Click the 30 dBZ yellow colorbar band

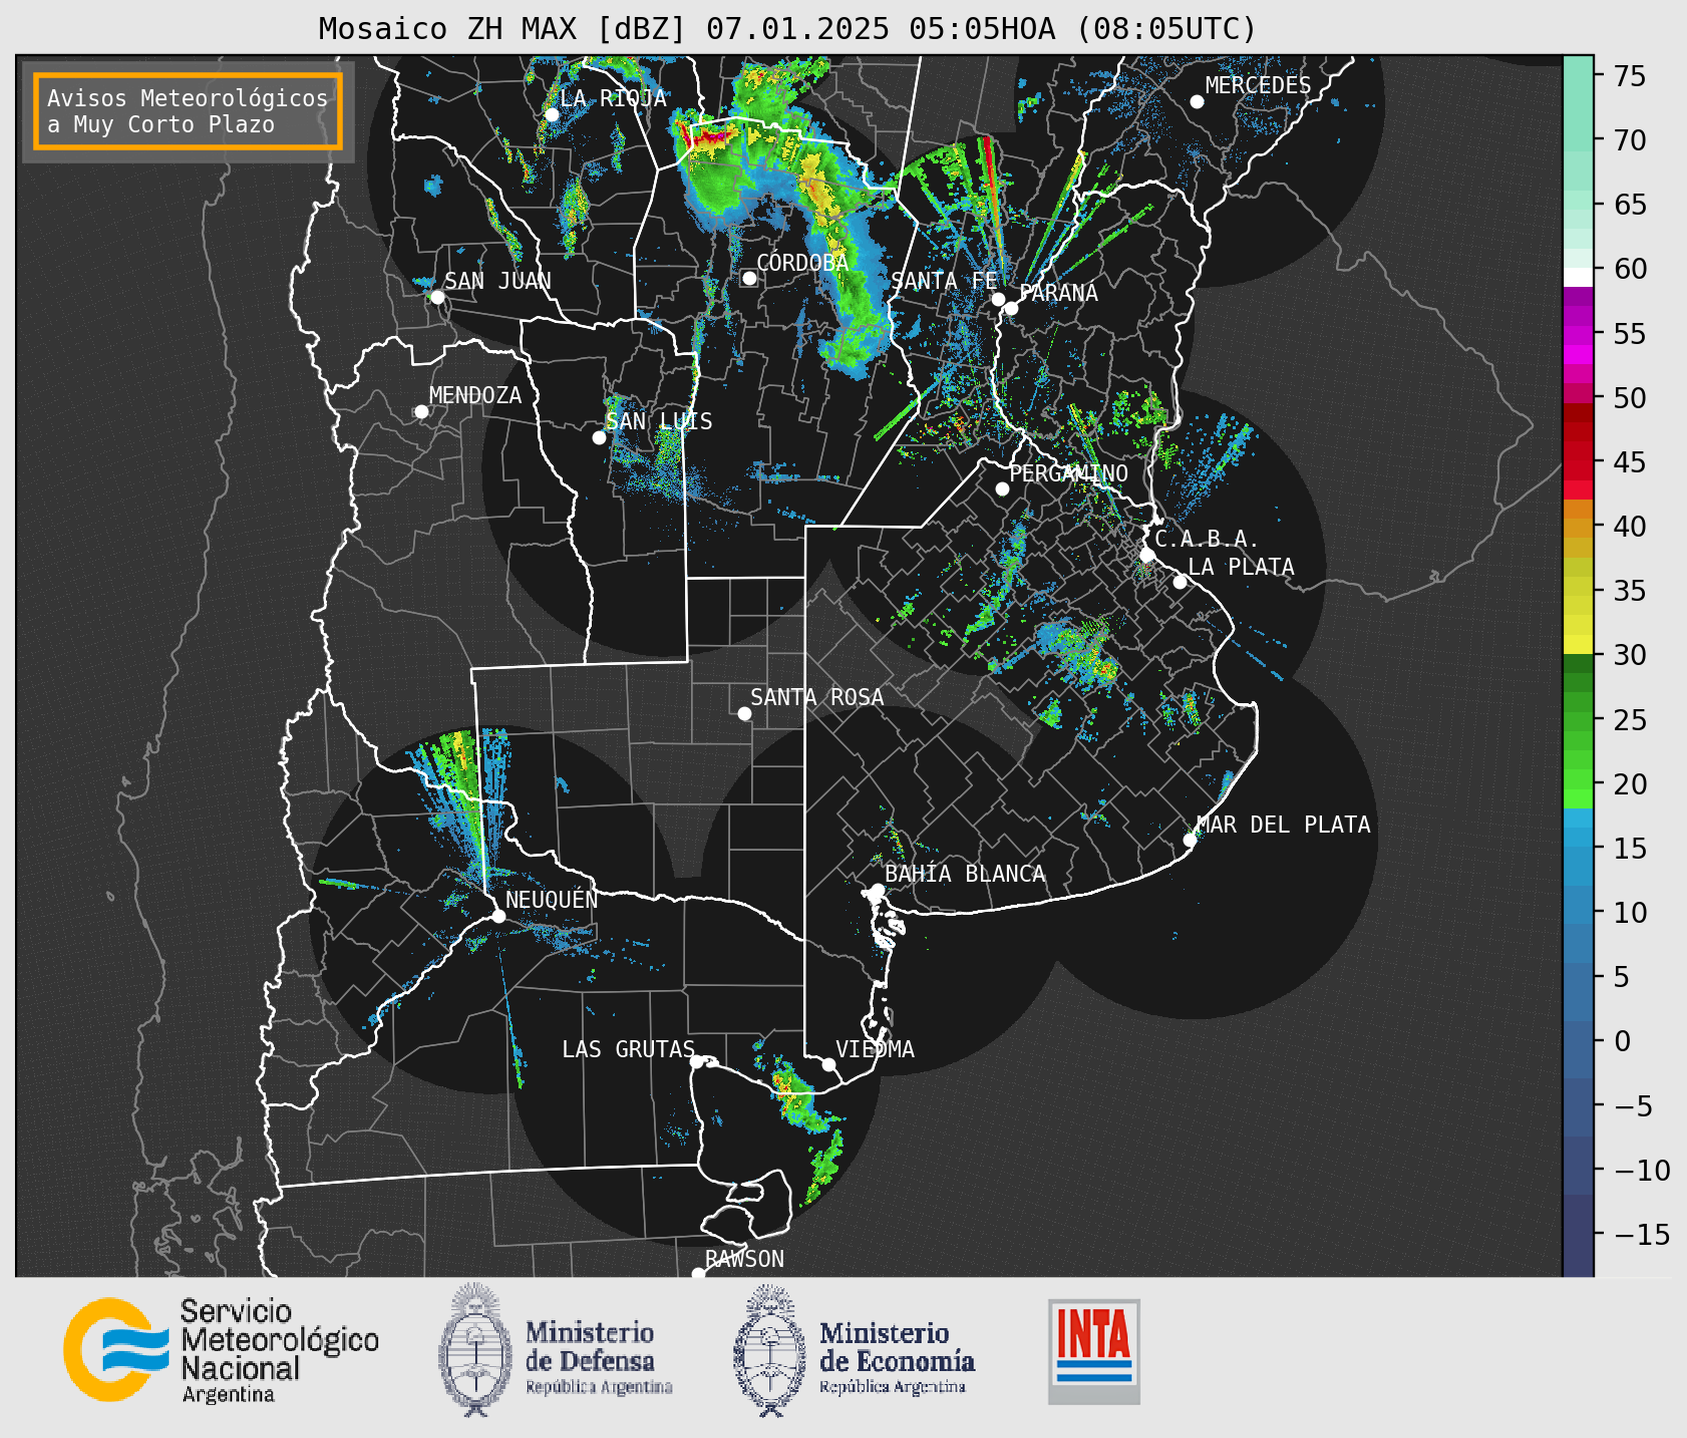pos(1578,645)
